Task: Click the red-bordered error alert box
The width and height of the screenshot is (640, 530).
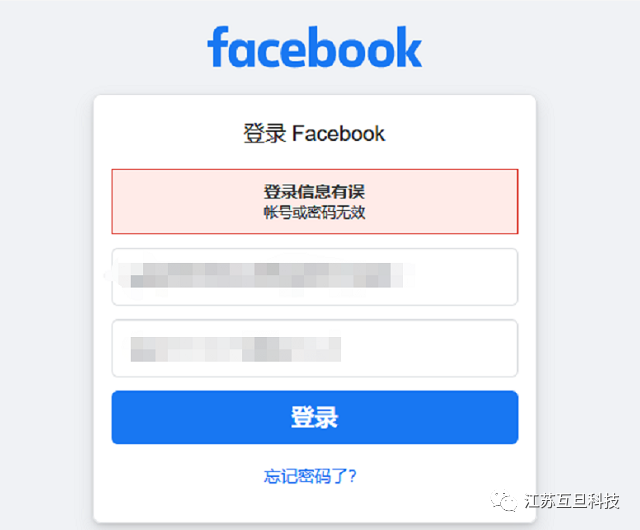Action: coord(315,201)
